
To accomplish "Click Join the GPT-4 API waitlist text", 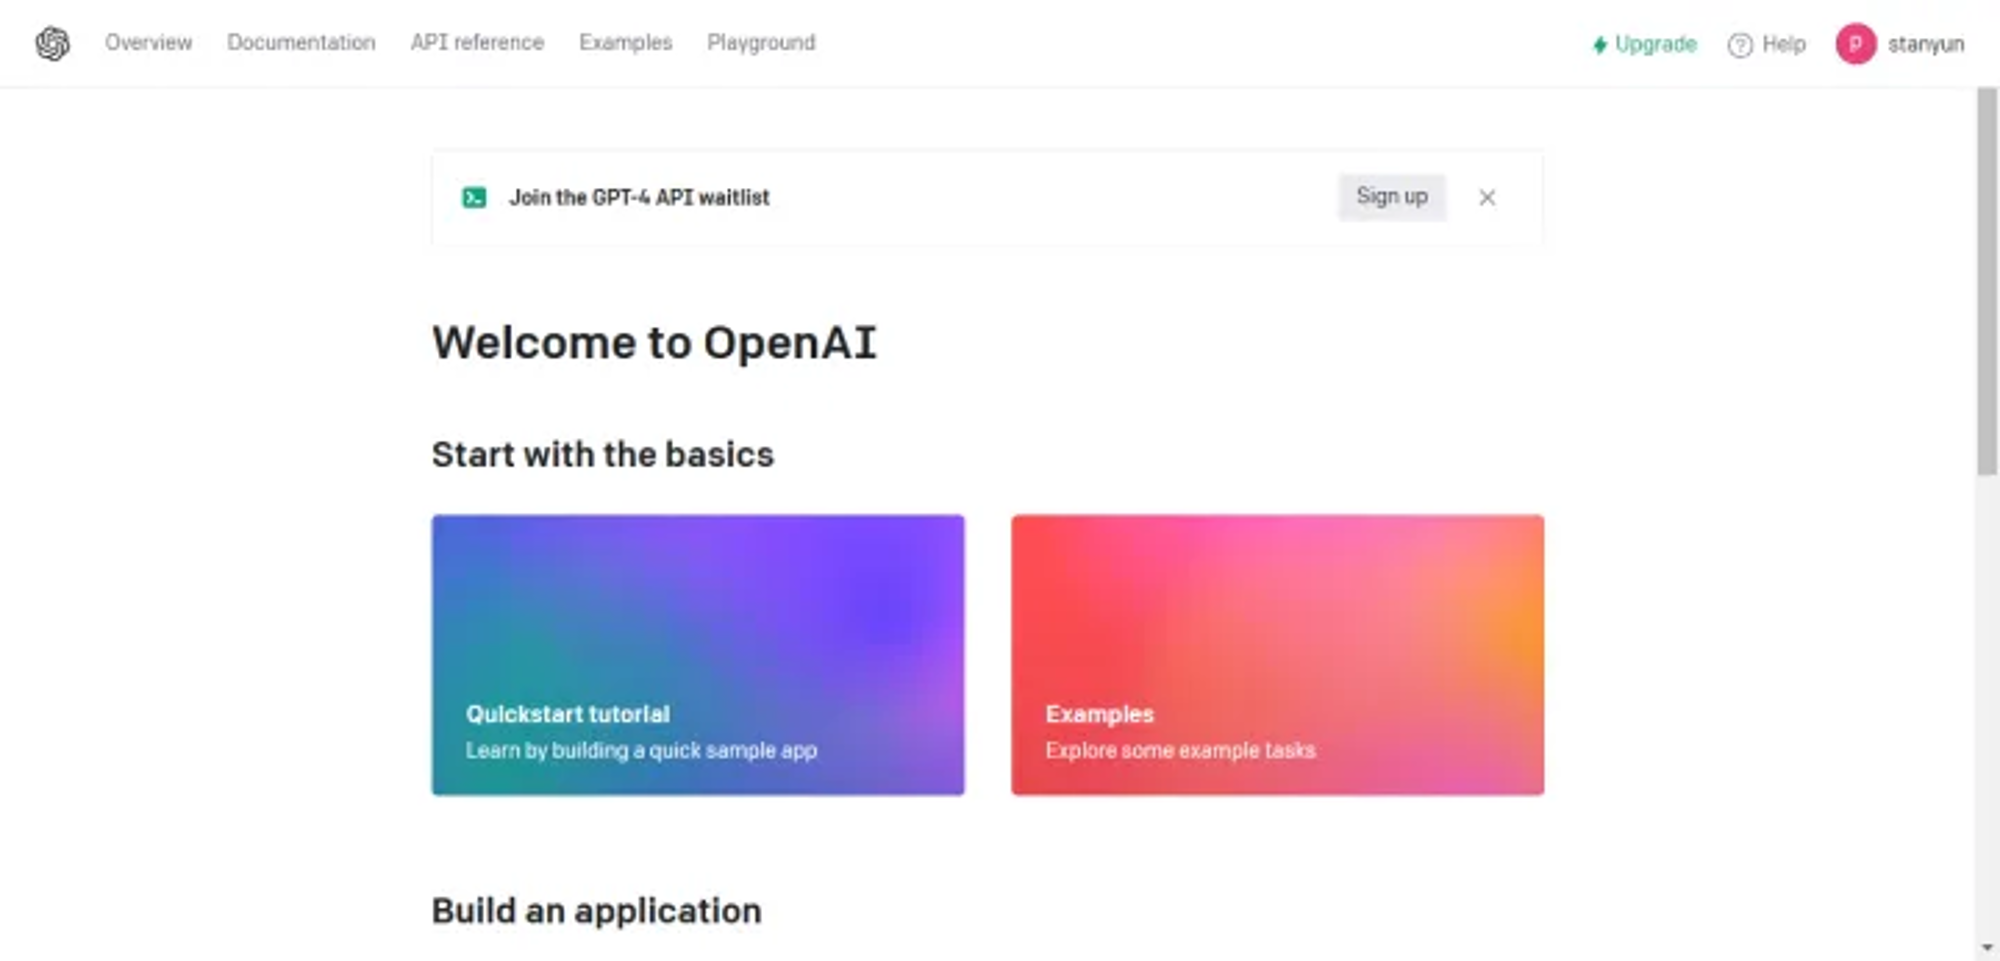I will 640,197.
